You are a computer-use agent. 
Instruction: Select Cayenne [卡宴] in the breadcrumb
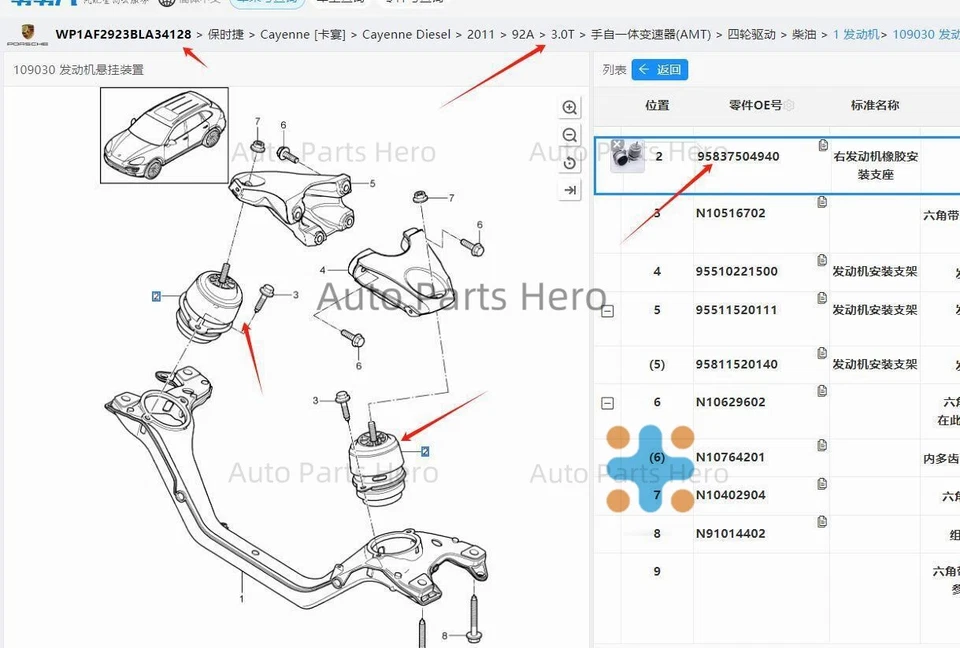(x=303, y=34)
